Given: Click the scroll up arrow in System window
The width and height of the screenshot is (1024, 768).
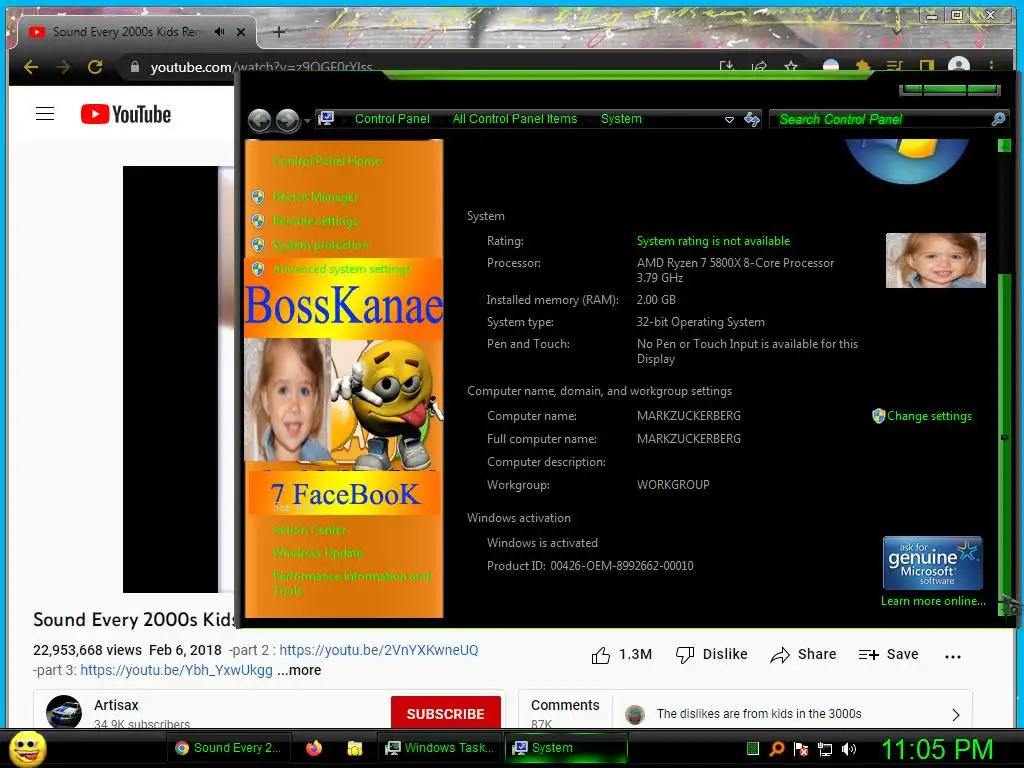Looking at the screenshot, I should point(1004,145).
